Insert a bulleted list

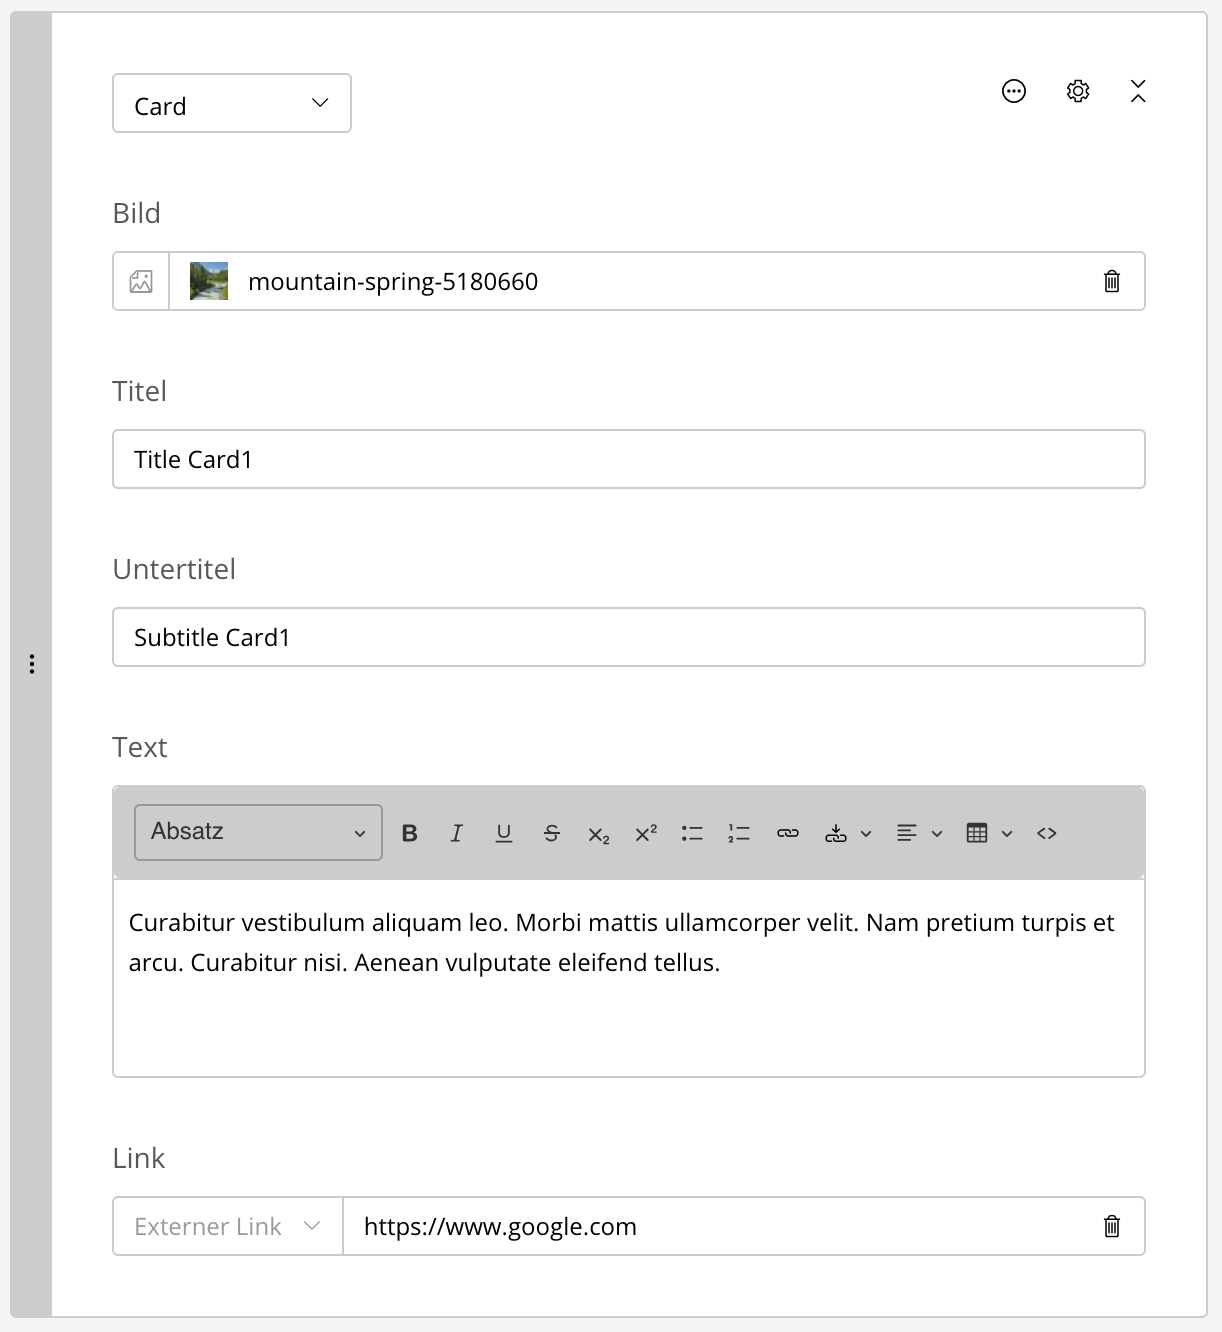(692, 833)
